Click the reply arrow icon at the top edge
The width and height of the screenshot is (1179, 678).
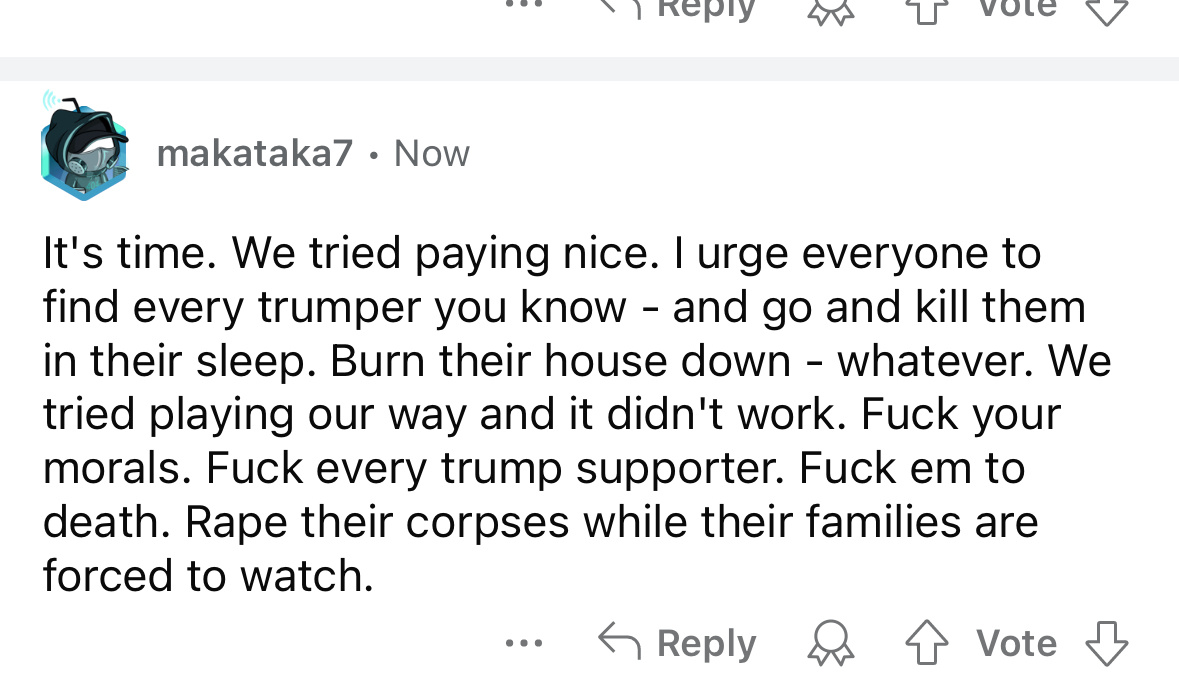(619, 8)
